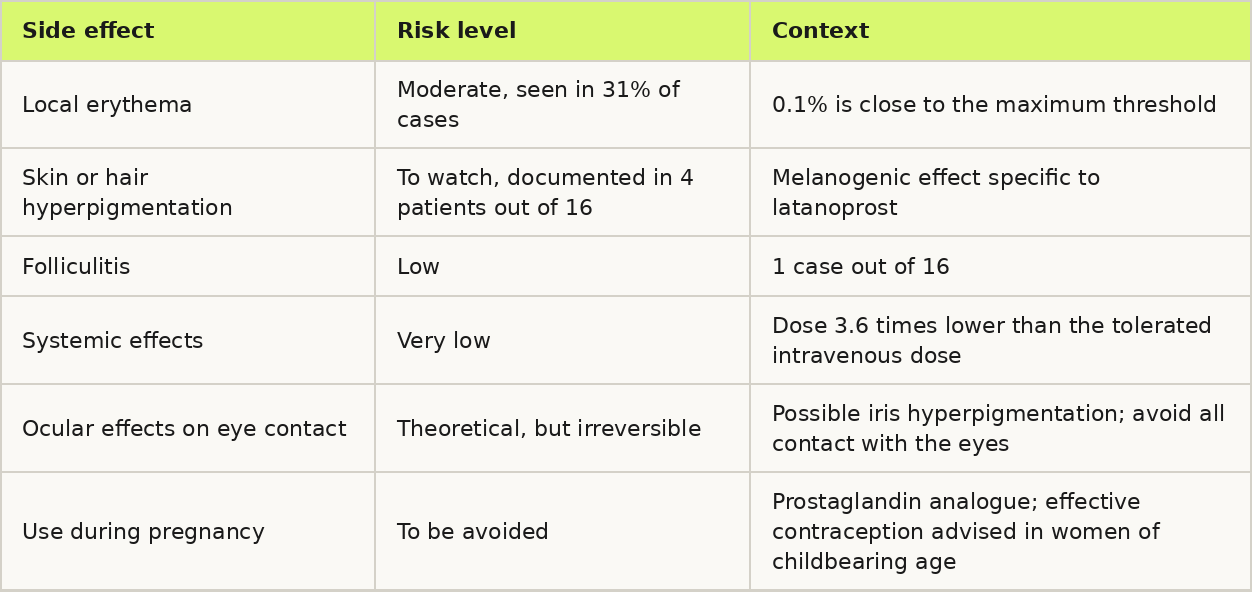The width and height of the screenshot is (1252, 592).
Task: Click the 'To watch, documented in 4 patients' cell
Action: click(562, 192)
